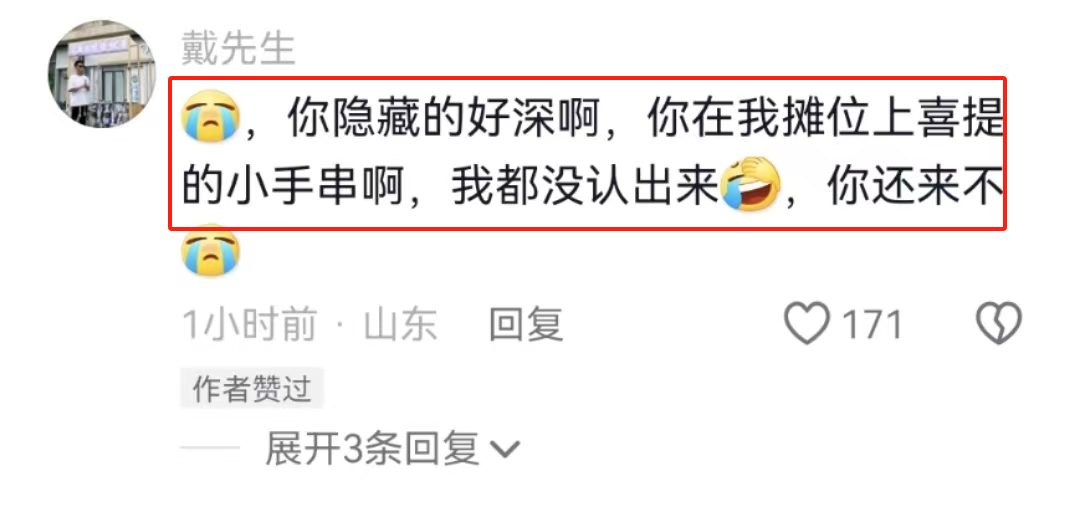
Task: Open 戴先生's profile avatar
Action: click(102, 74)
